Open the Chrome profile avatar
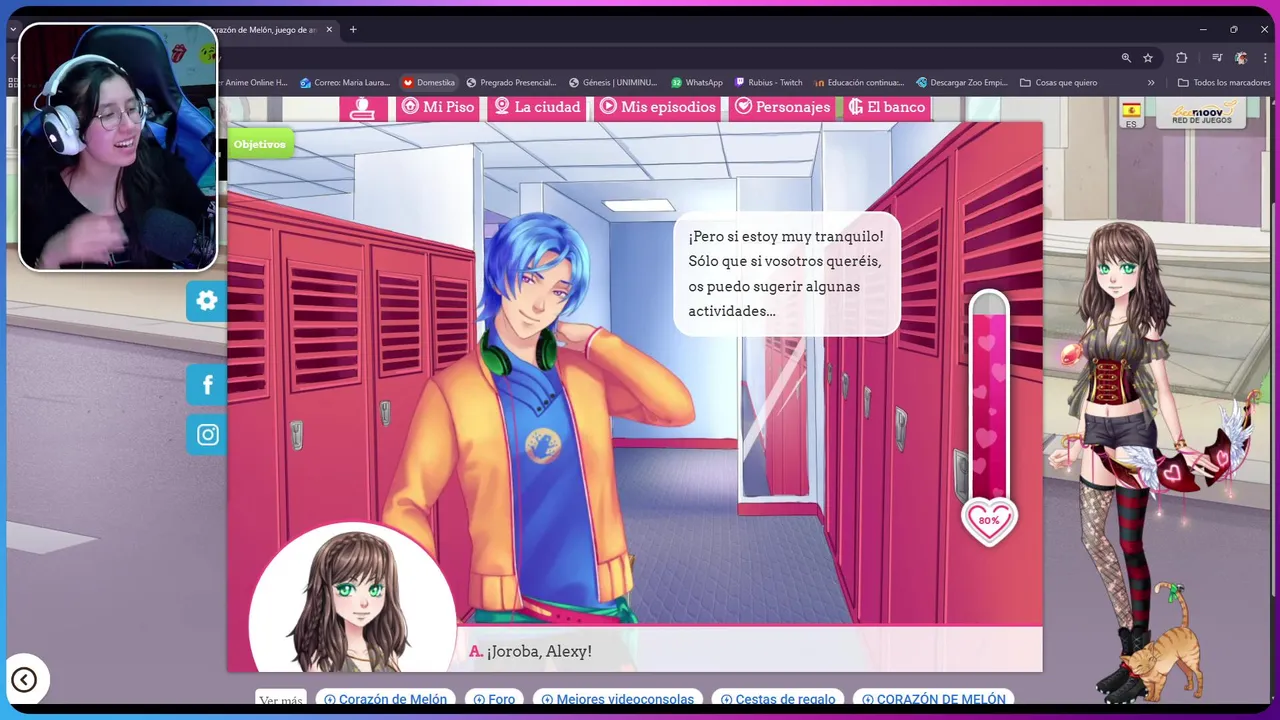Screen dimensions: 1280x720 pos(1241,58)
